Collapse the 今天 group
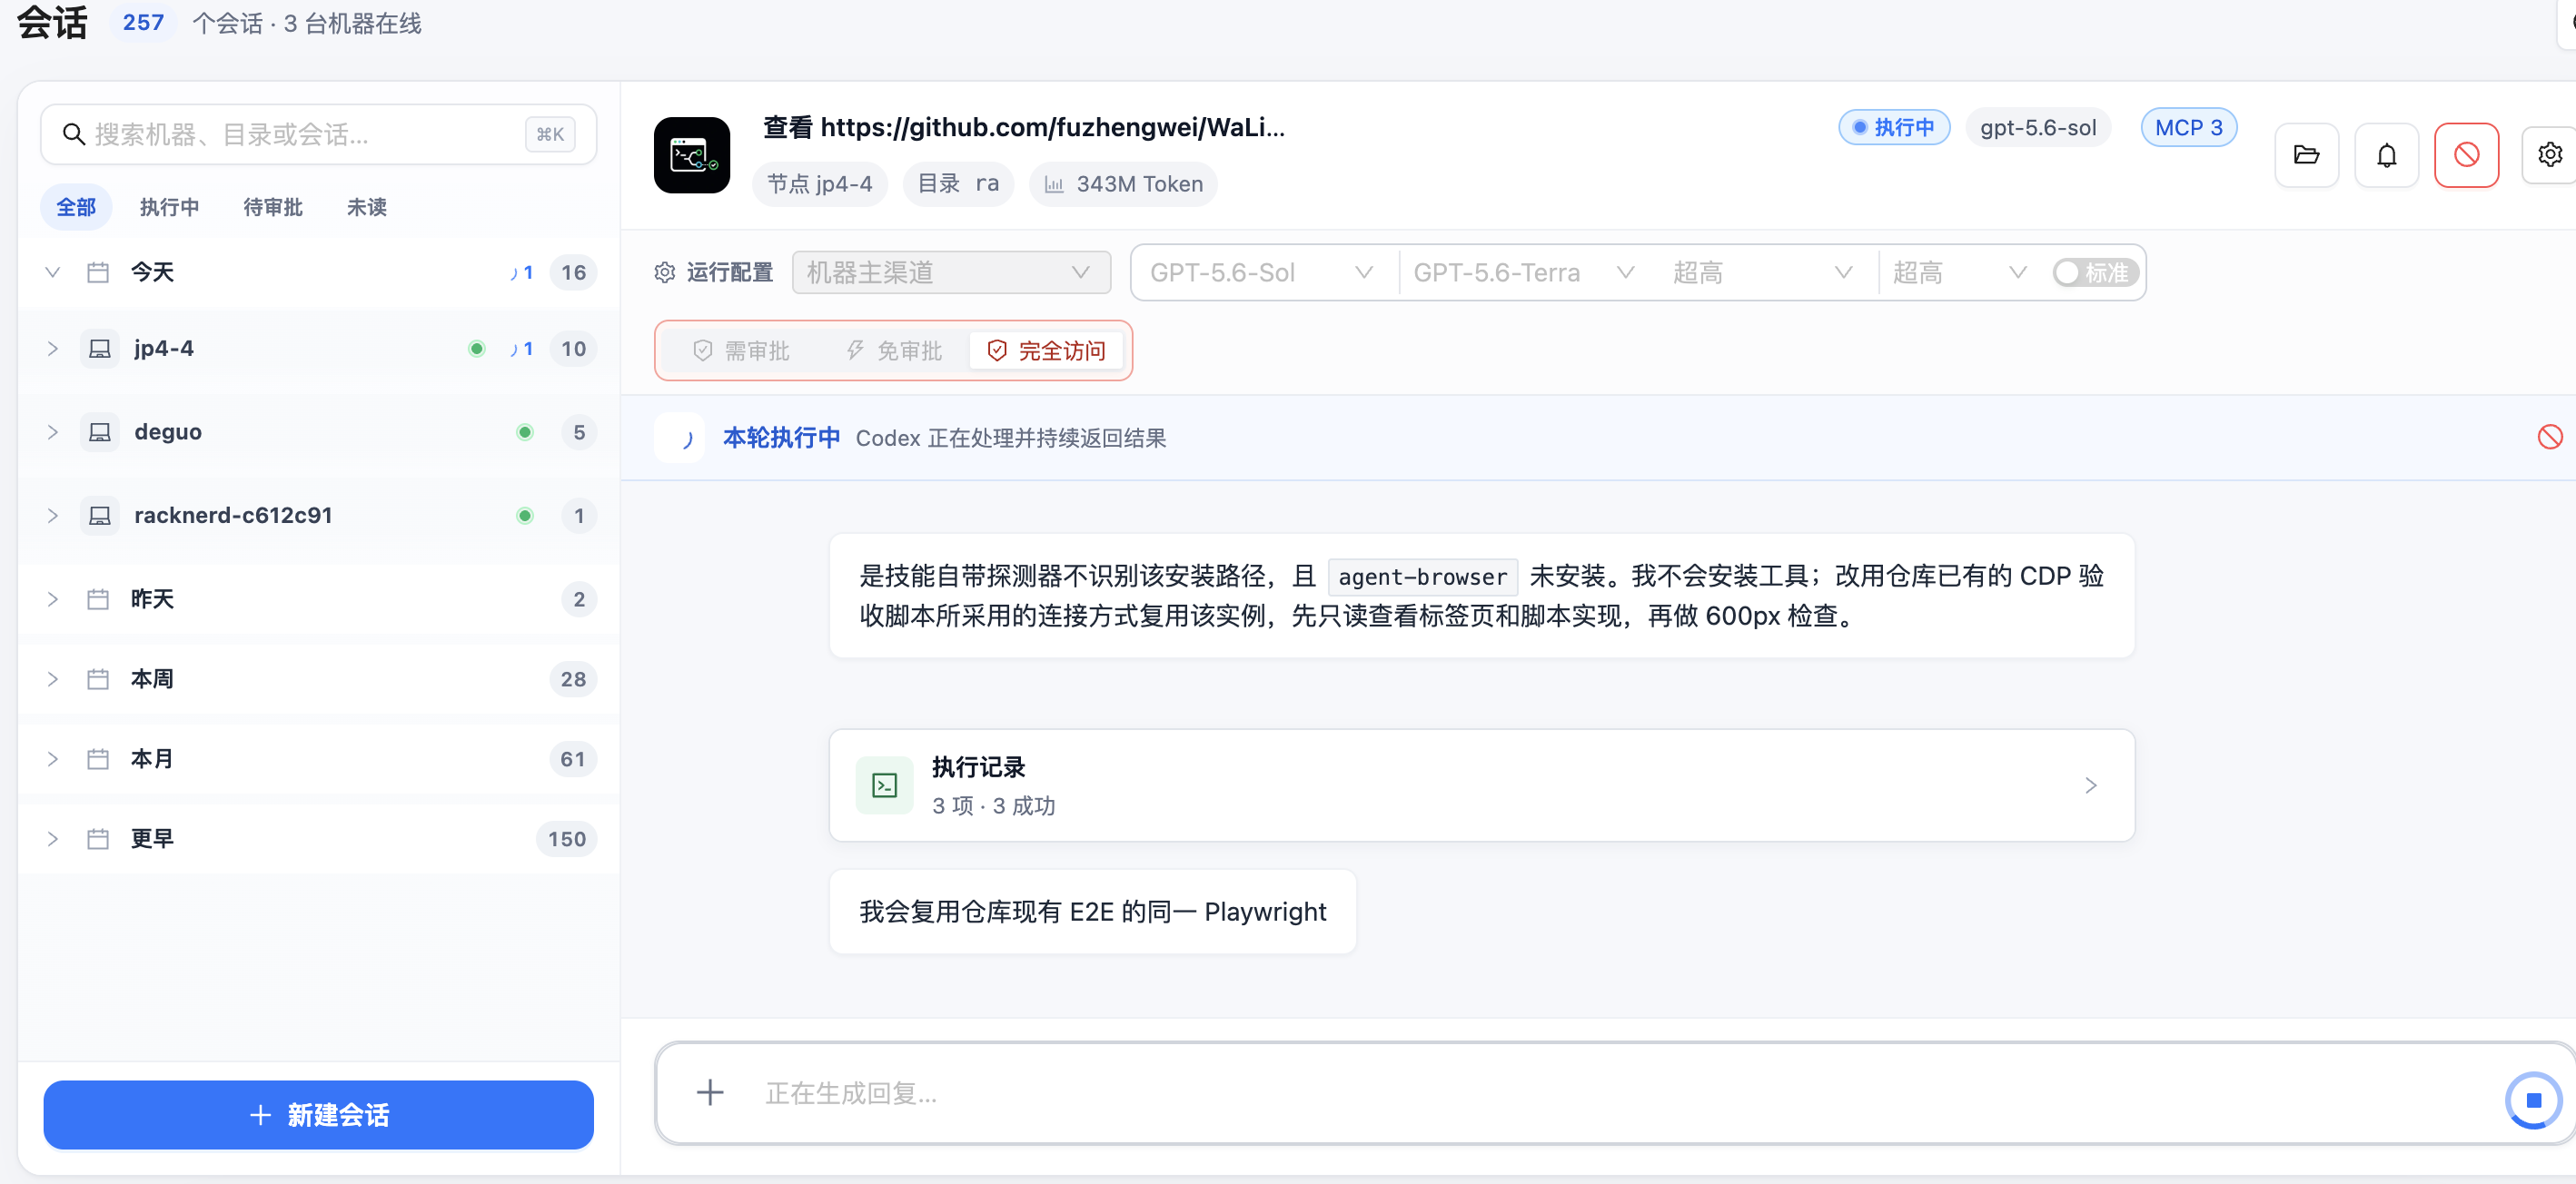Screen dimensions: 2576x1184 (53, 272)
